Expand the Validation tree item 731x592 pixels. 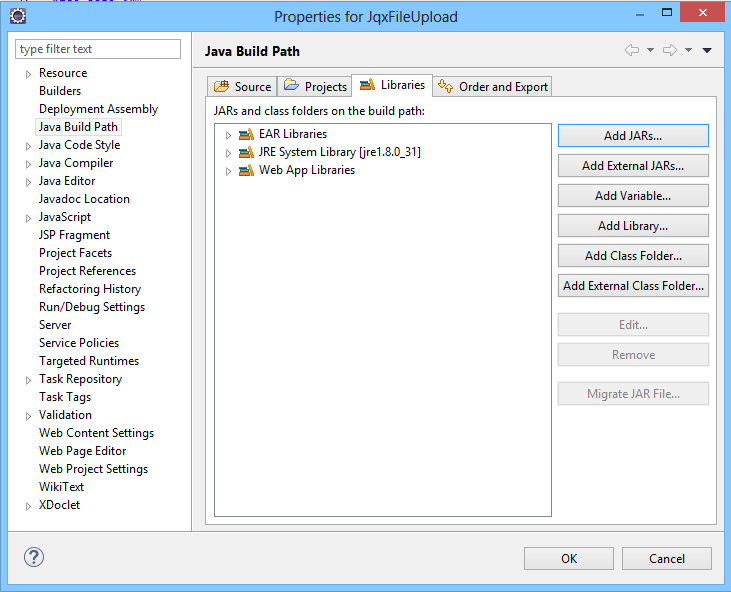coord(28,416)
